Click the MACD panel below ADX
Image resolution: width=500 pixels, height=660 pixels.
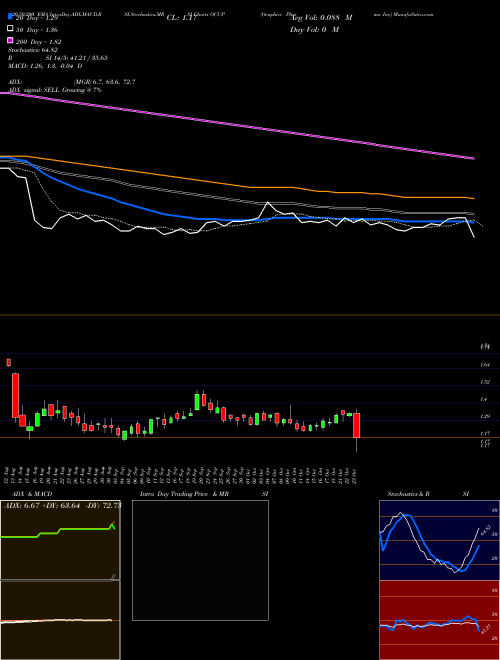tap(60, 620)
